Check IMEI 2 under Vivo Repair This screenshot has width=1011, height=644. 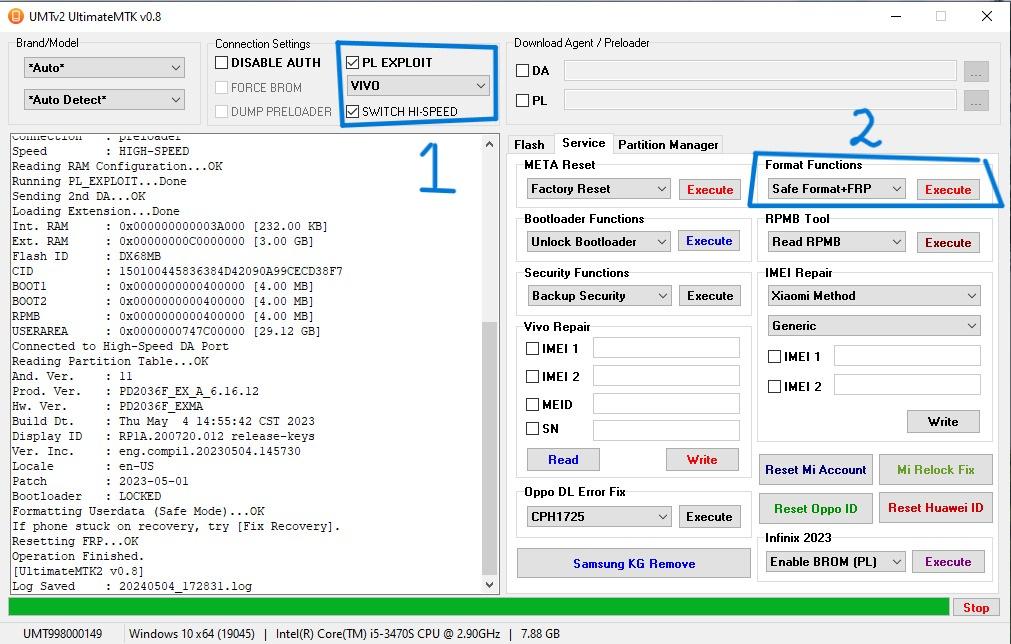tap(533, 376)
